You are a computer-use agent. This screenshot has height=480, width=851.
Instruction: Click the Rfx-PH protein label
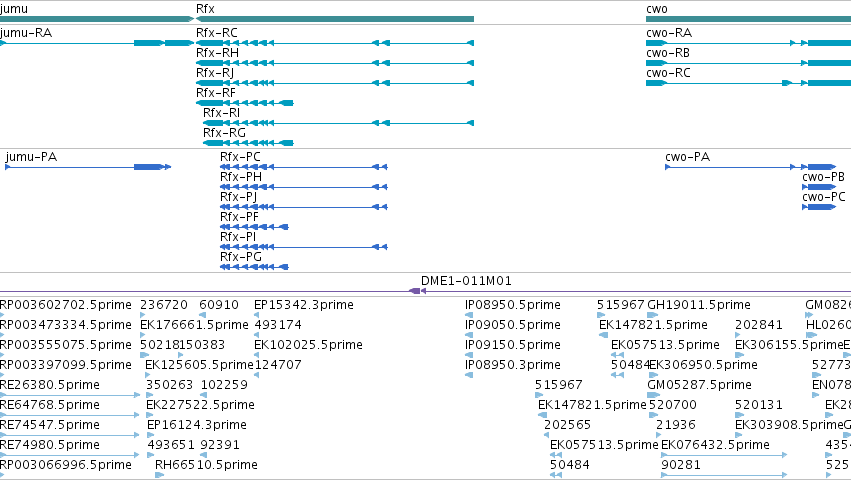pos(241,177)
